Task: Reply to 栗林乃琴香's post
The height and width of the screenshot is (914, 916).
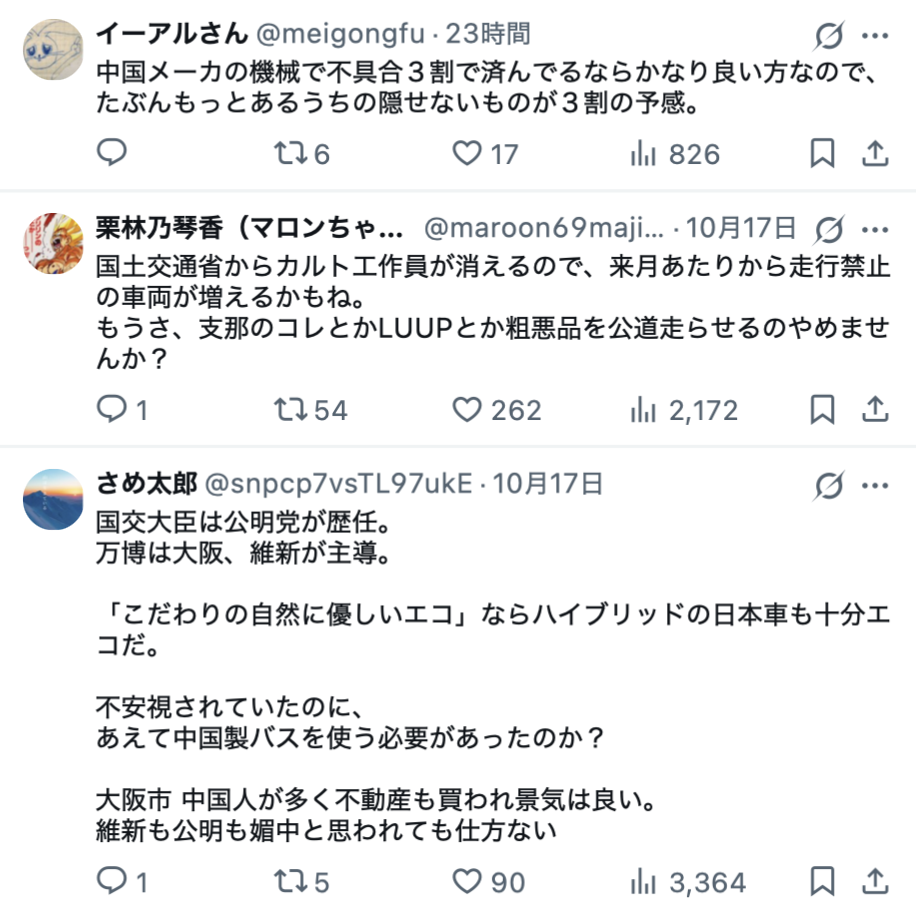Action: coord(112,409)
